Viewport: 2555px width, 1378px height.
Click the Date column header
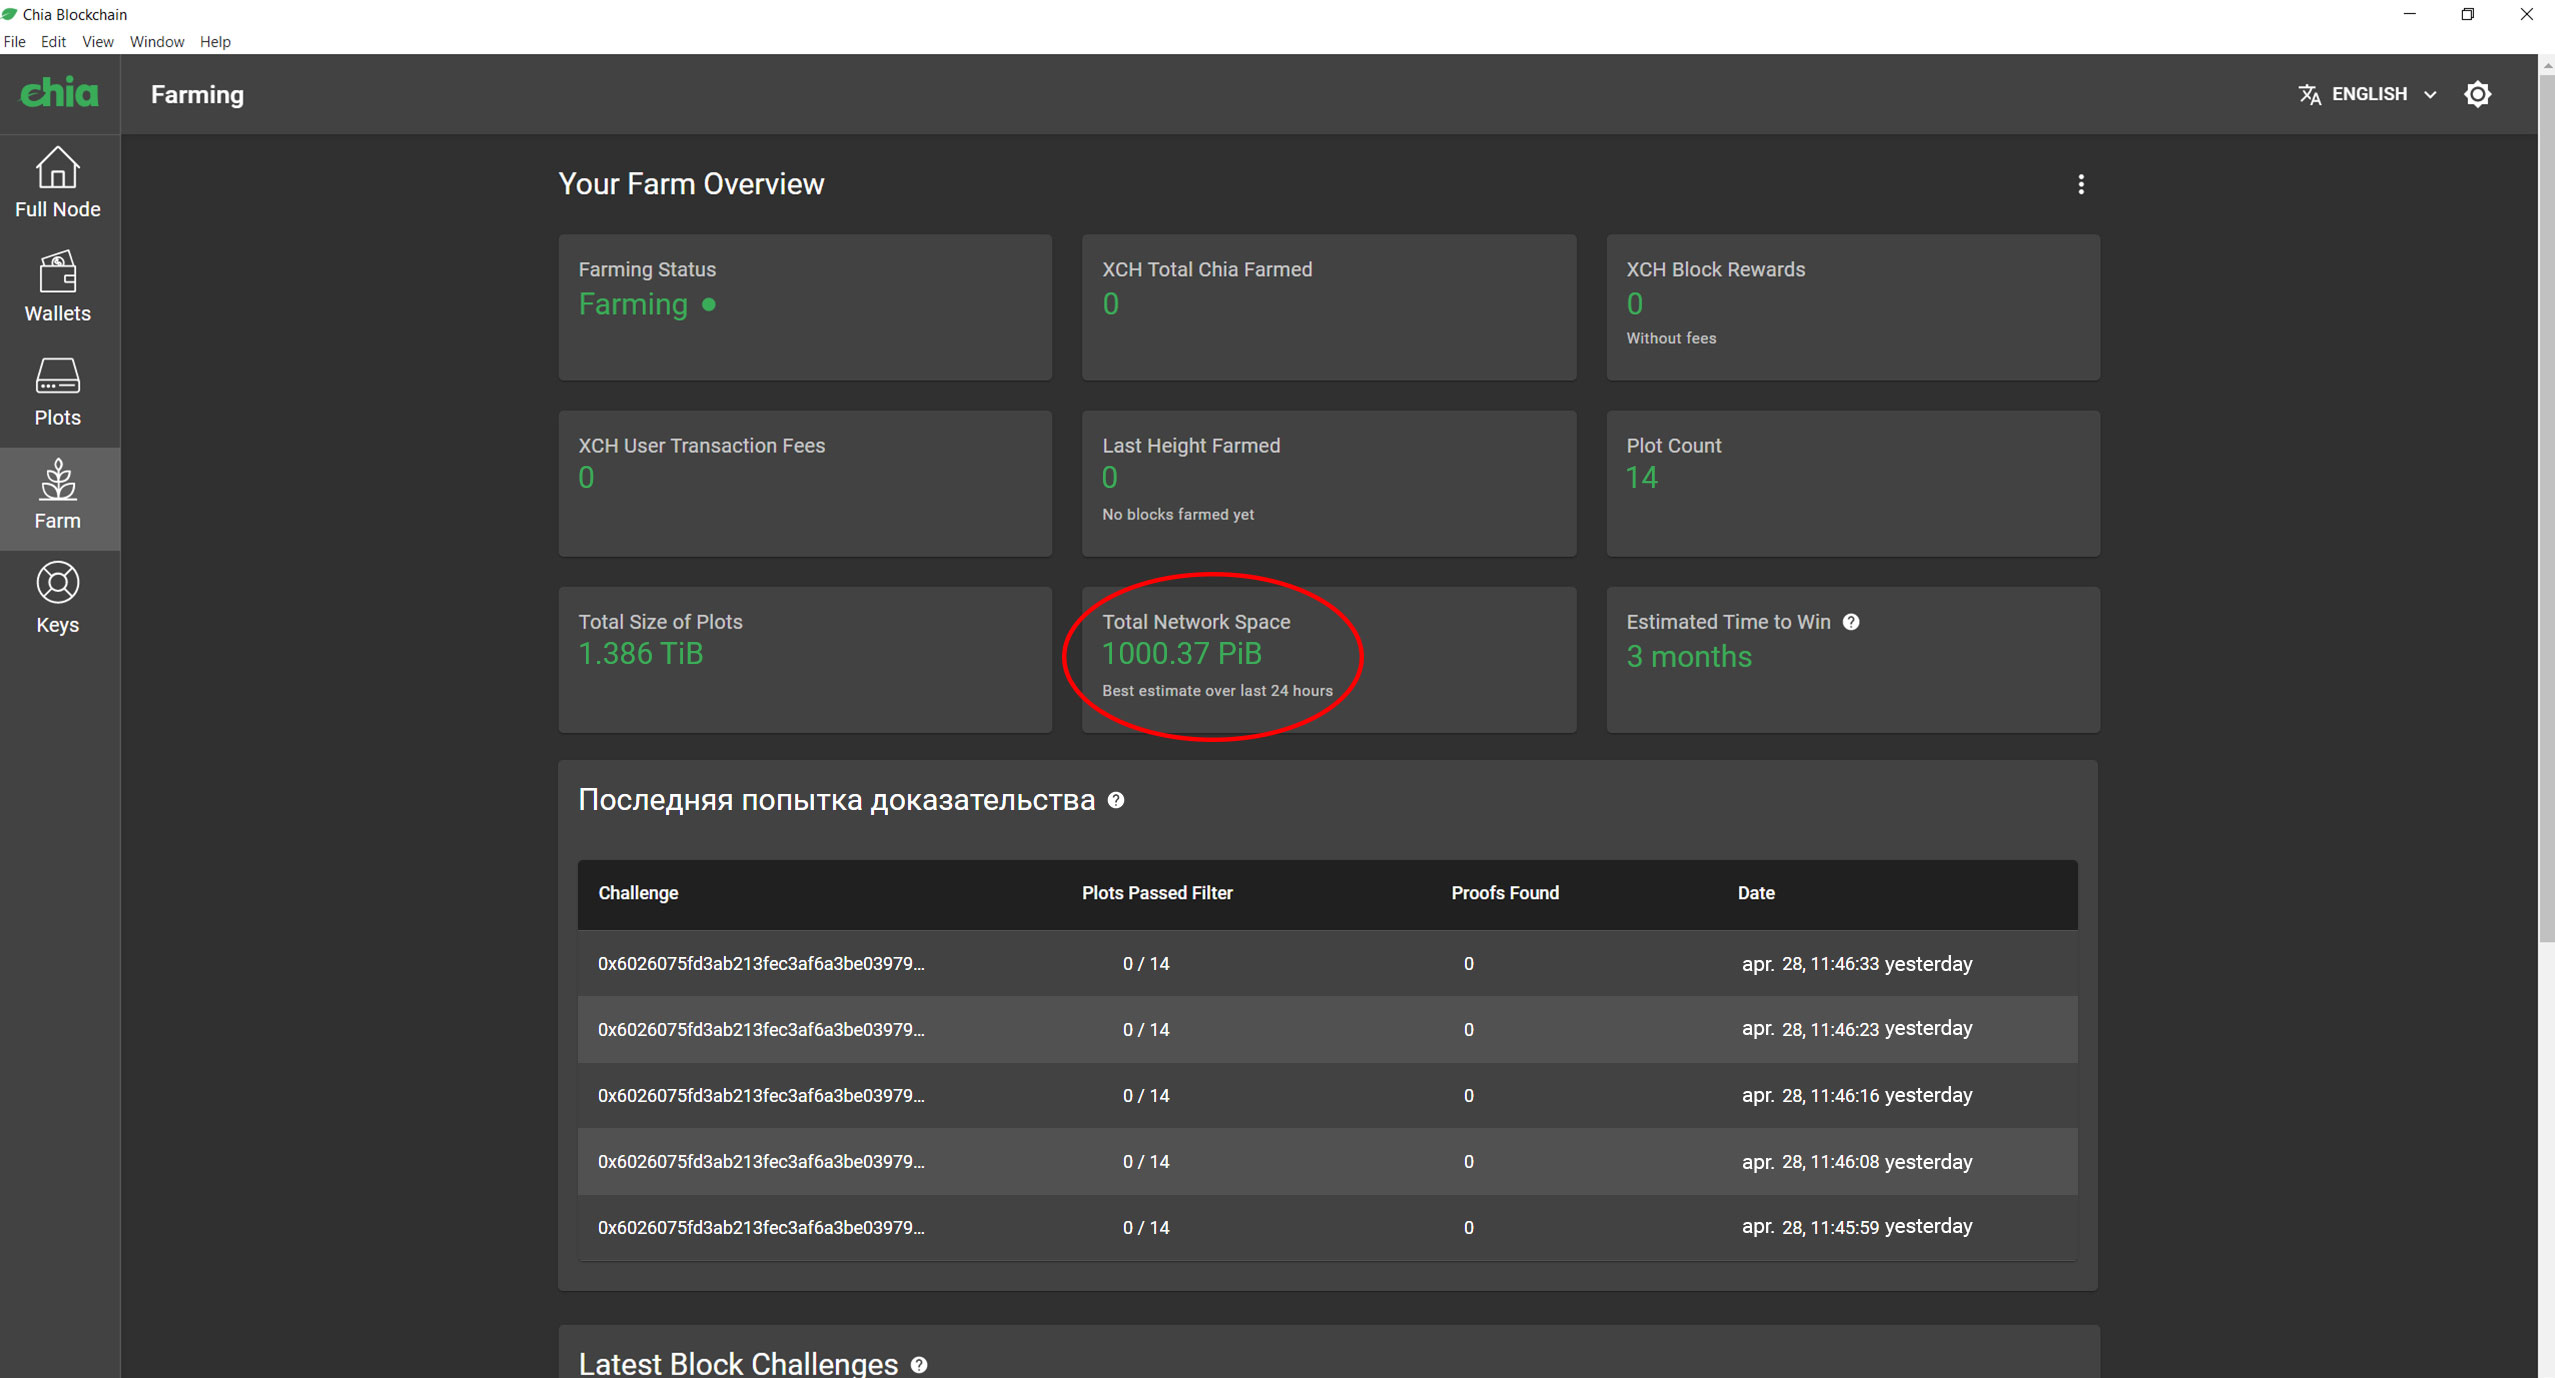1756,893
